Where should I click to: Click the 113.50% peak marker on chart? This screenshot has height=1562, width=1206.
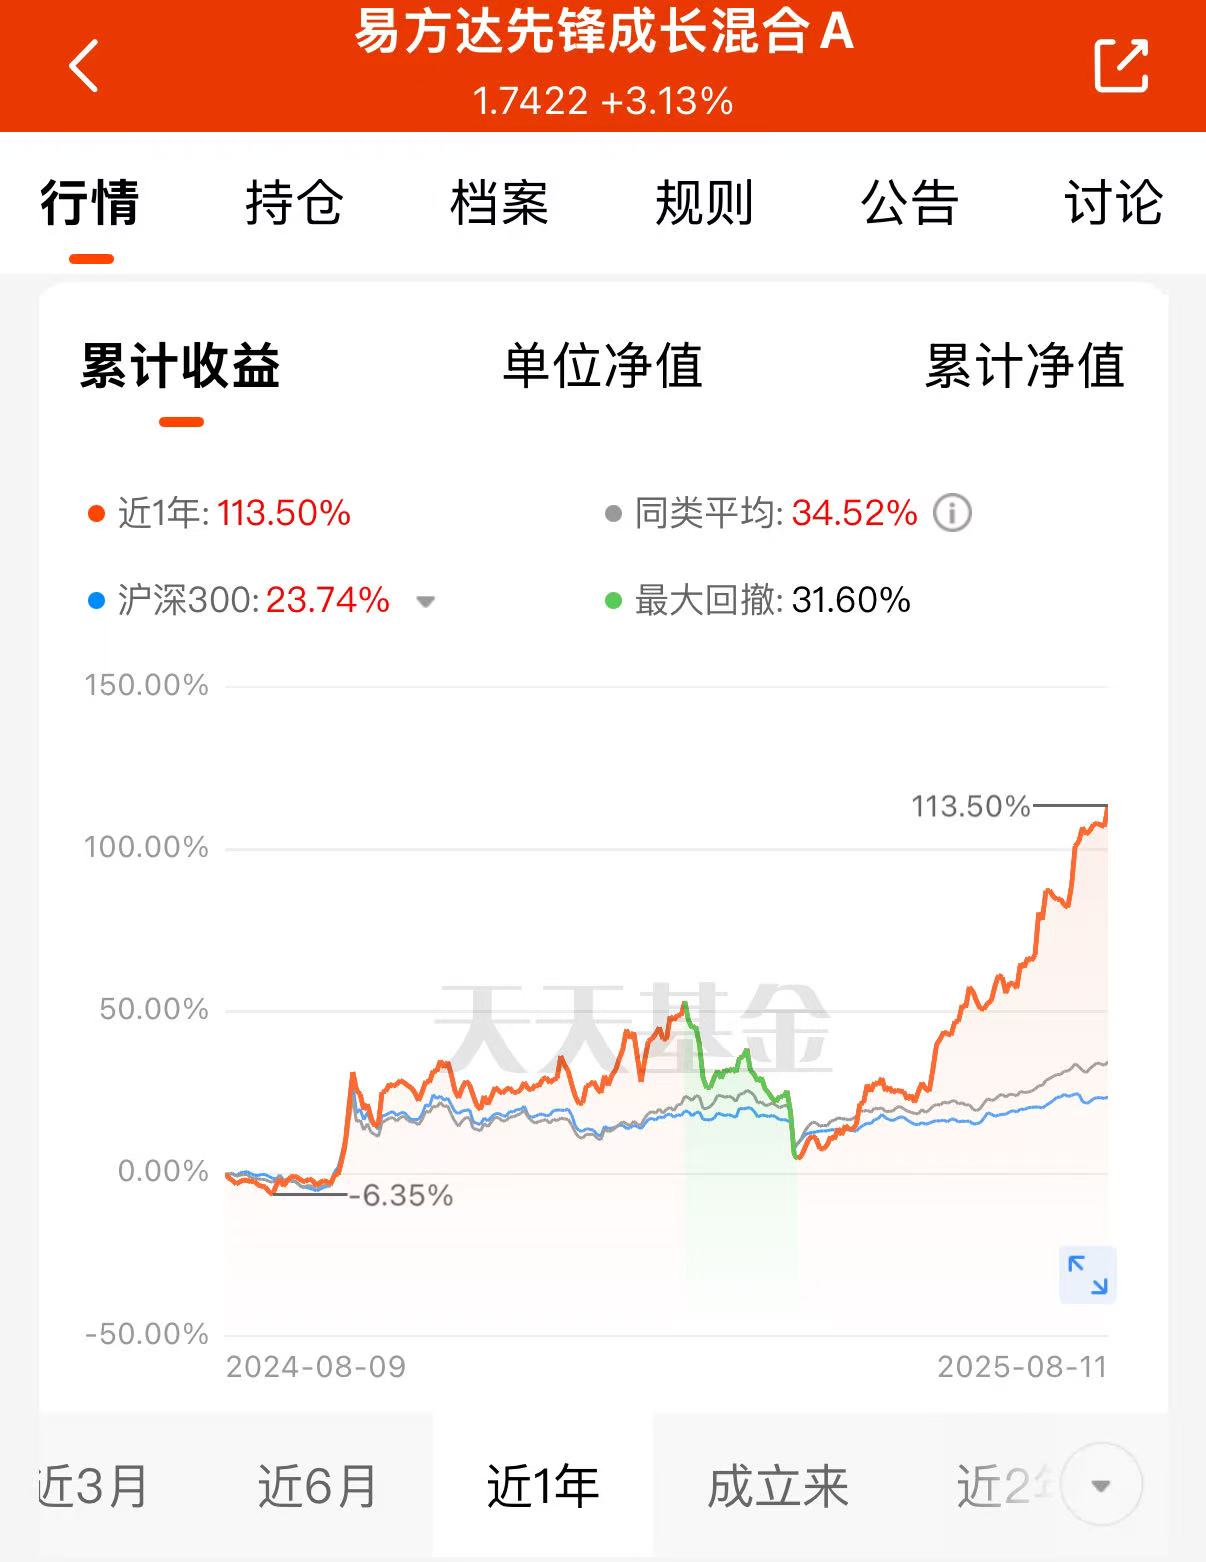[x=970, y=806]
